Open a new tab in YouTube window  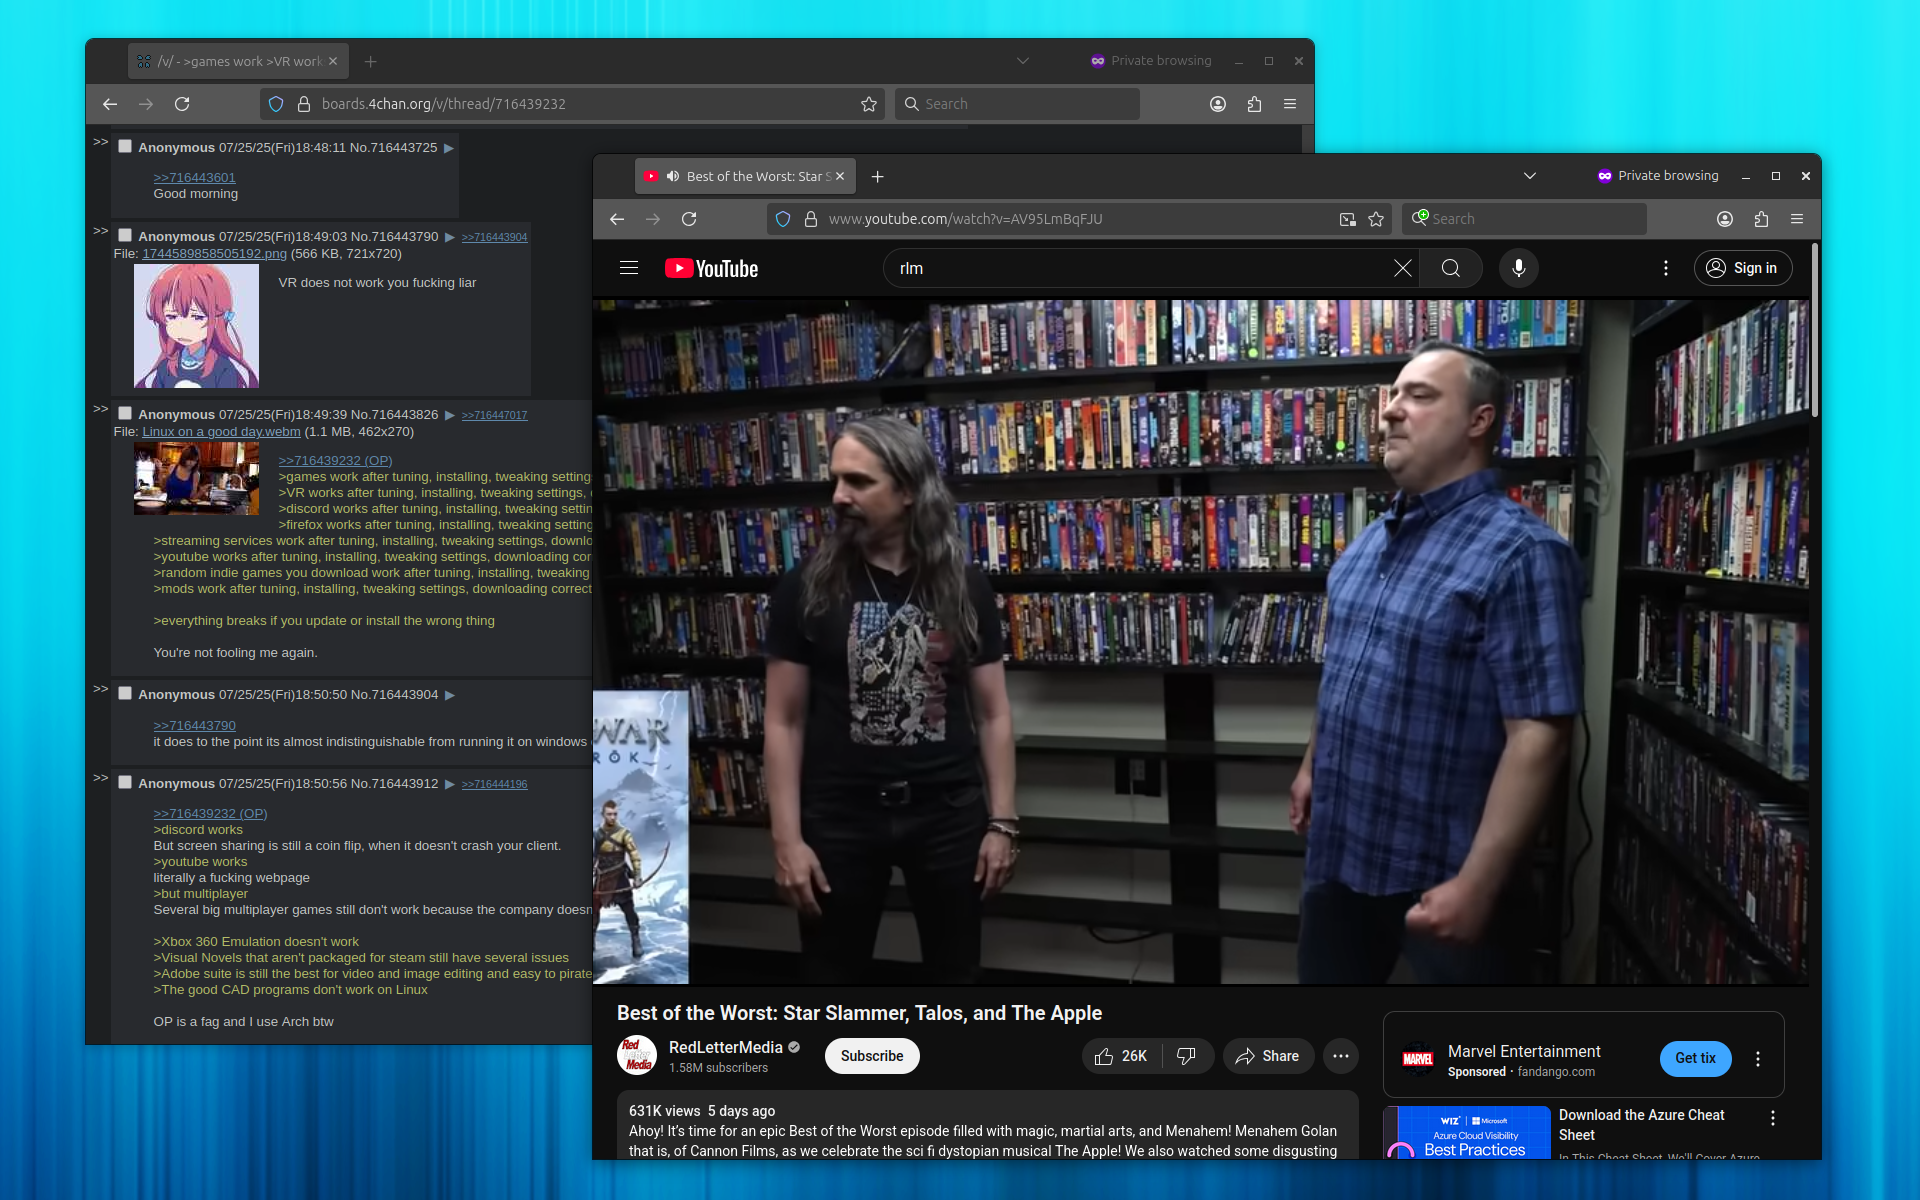point(877,176)
